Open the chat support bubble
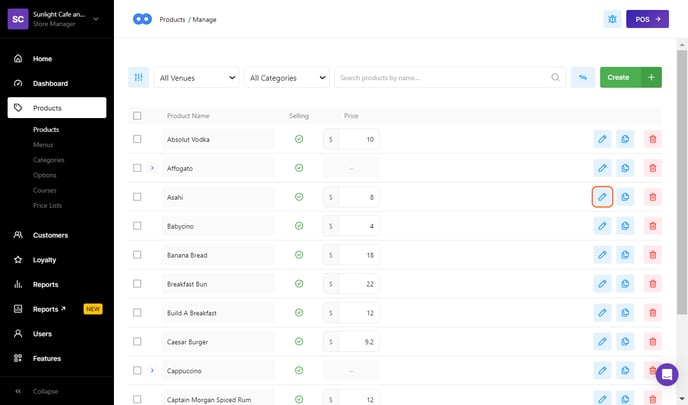 667,374
